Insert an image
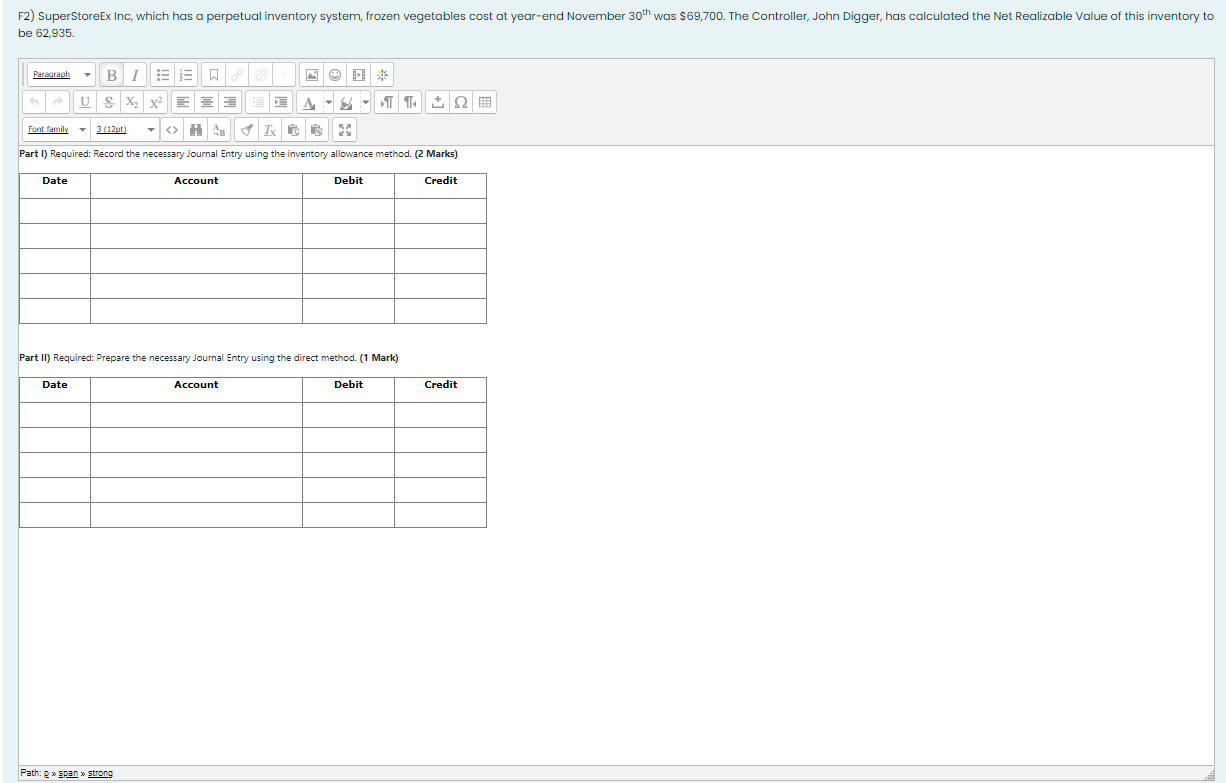The width and height of the screenshot is (1226, 783). (x=312, y=75)
